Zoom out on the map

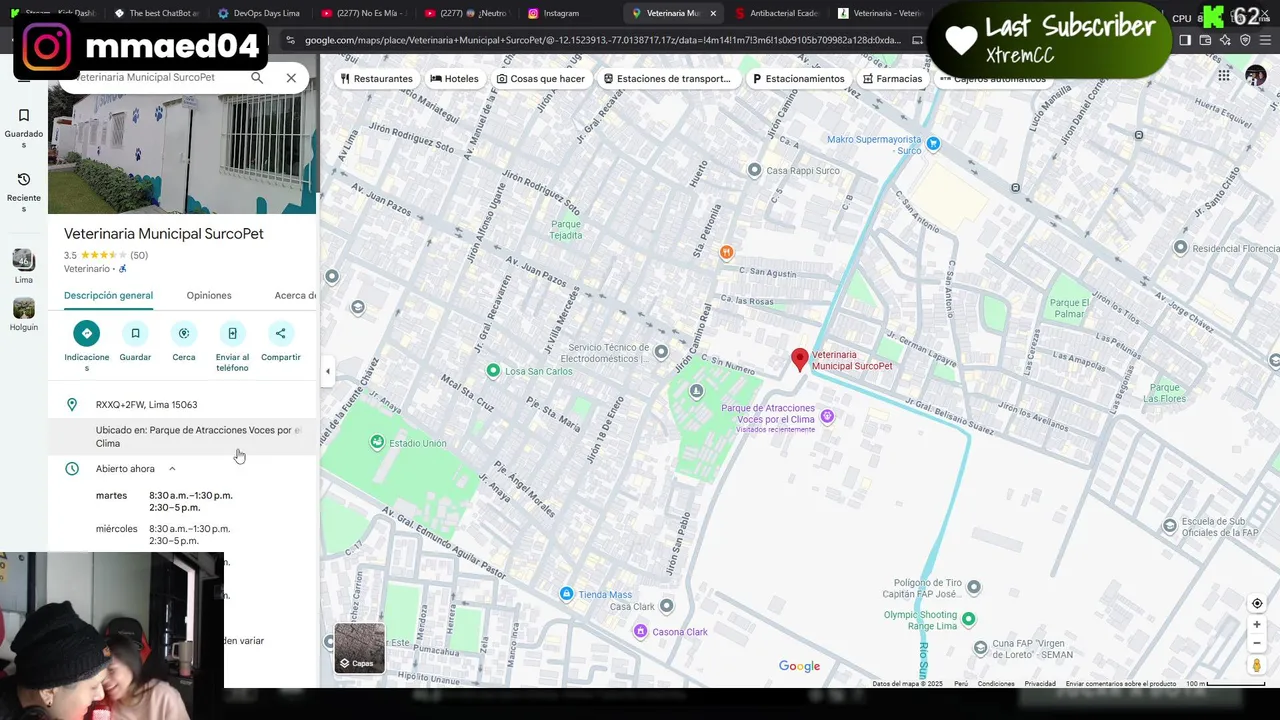[1257, 643]
